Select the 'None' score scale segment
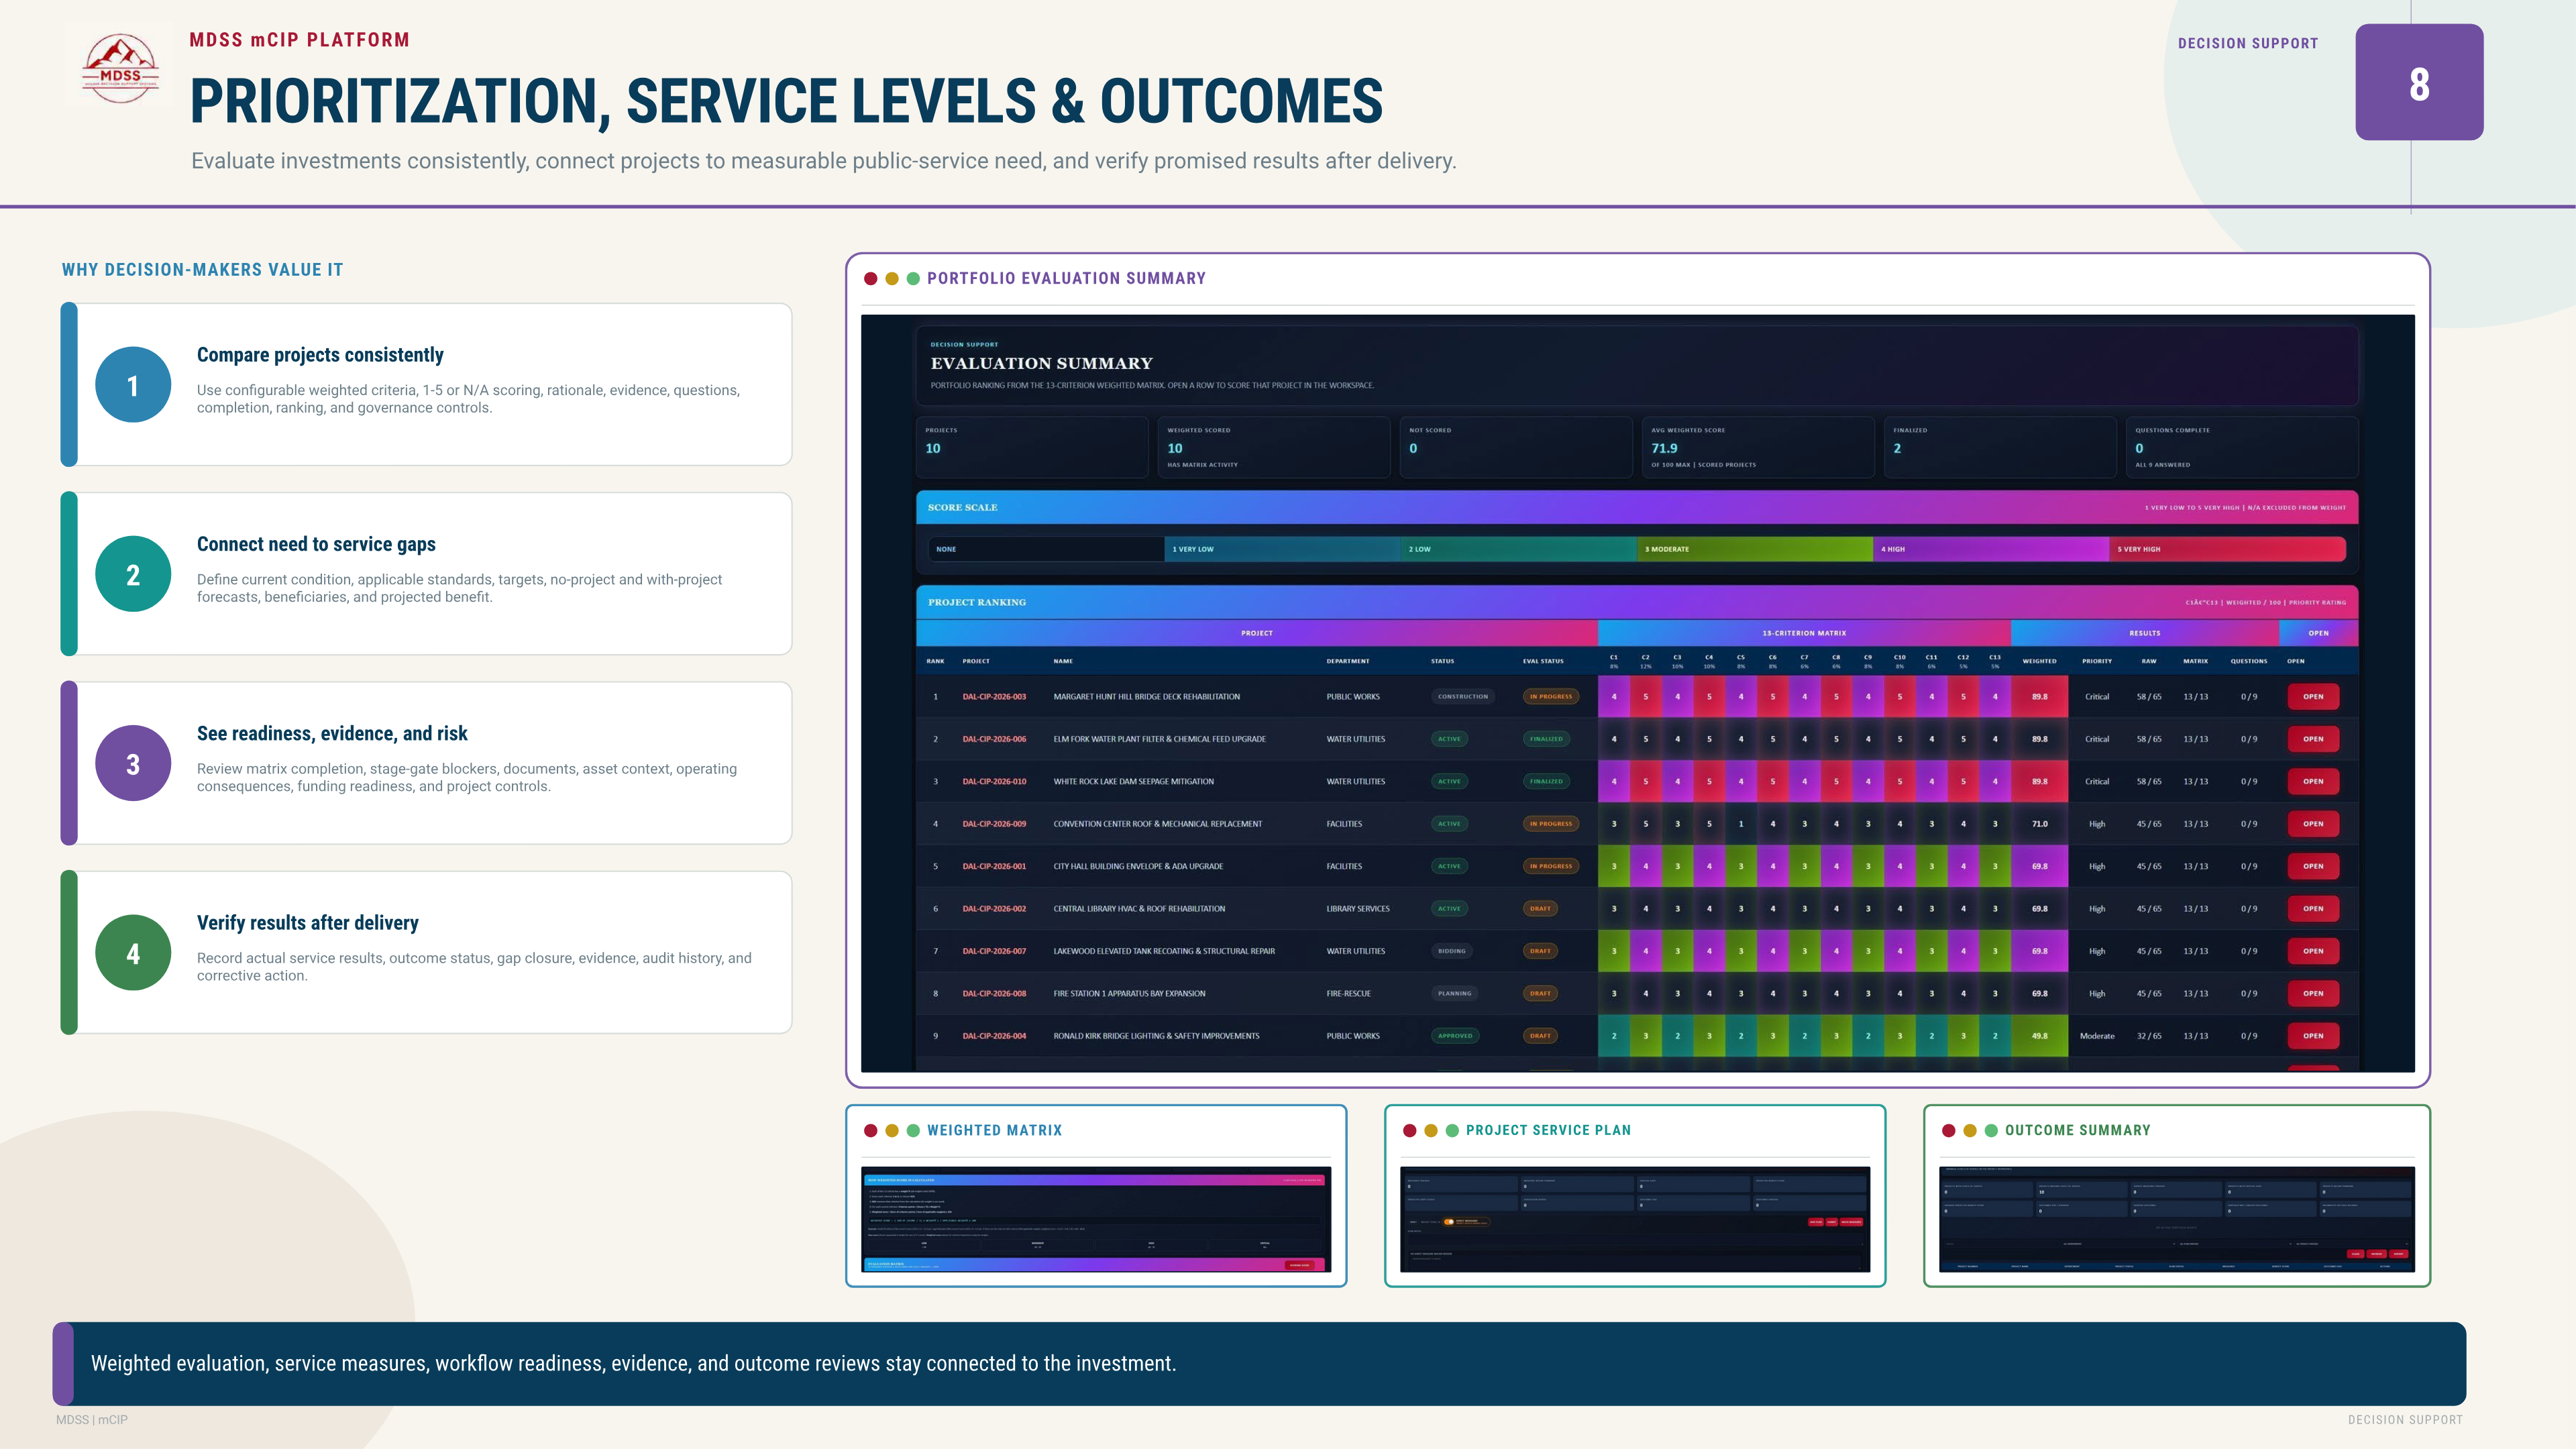Screen dimensions: 2576x1449 click(x=1046, y=549)
